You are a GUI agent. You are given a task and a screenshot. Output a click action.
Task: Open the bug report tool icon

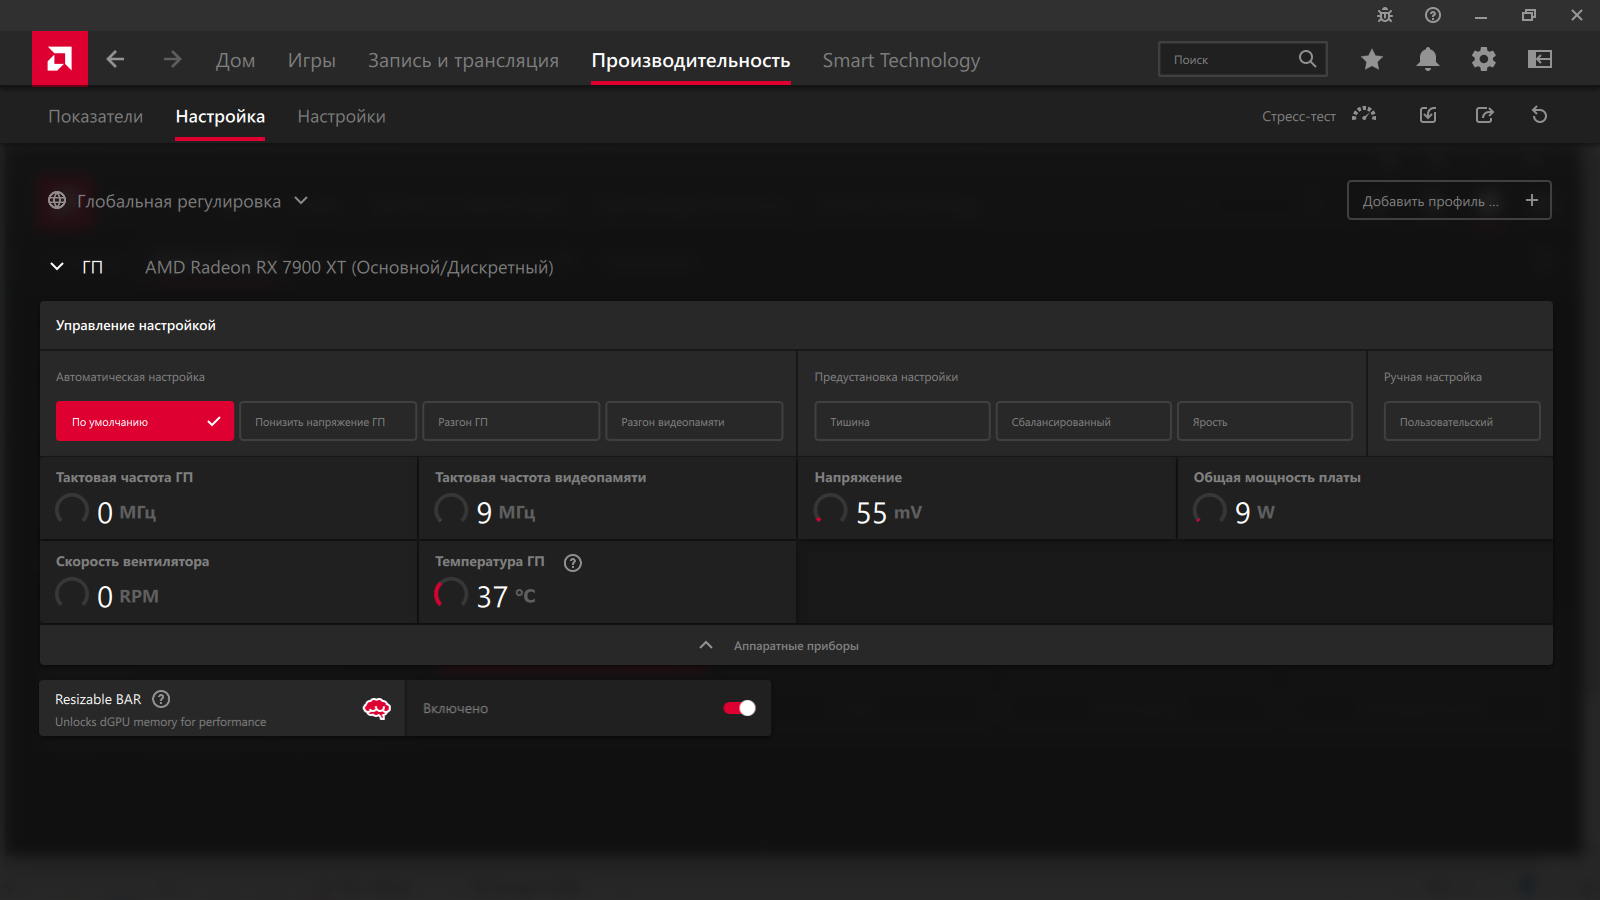(x=1385, y=15)
